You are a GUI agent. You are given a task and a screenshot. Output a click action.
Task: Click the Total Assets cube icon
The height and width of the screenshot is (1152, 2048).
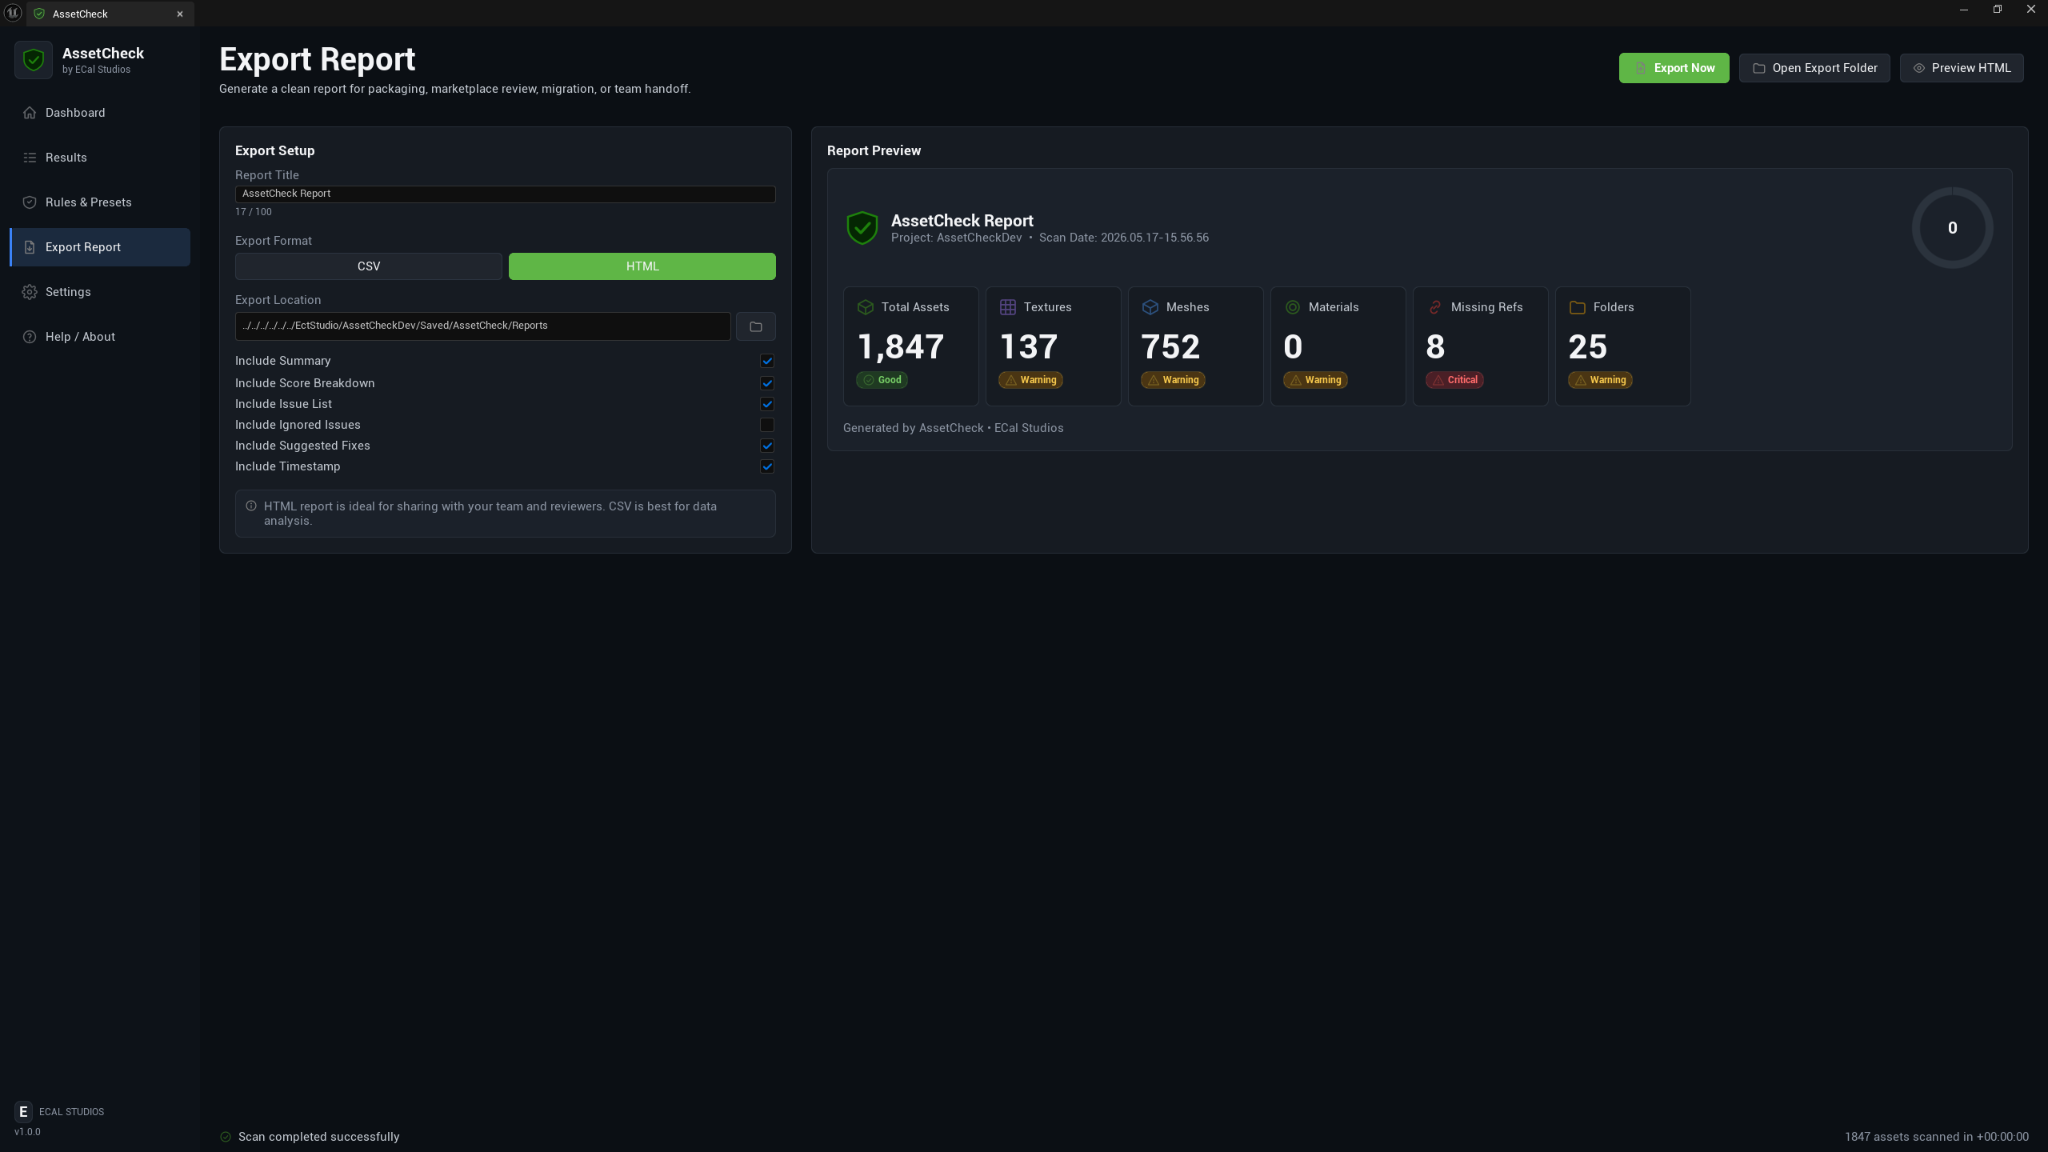click(866, 307)
